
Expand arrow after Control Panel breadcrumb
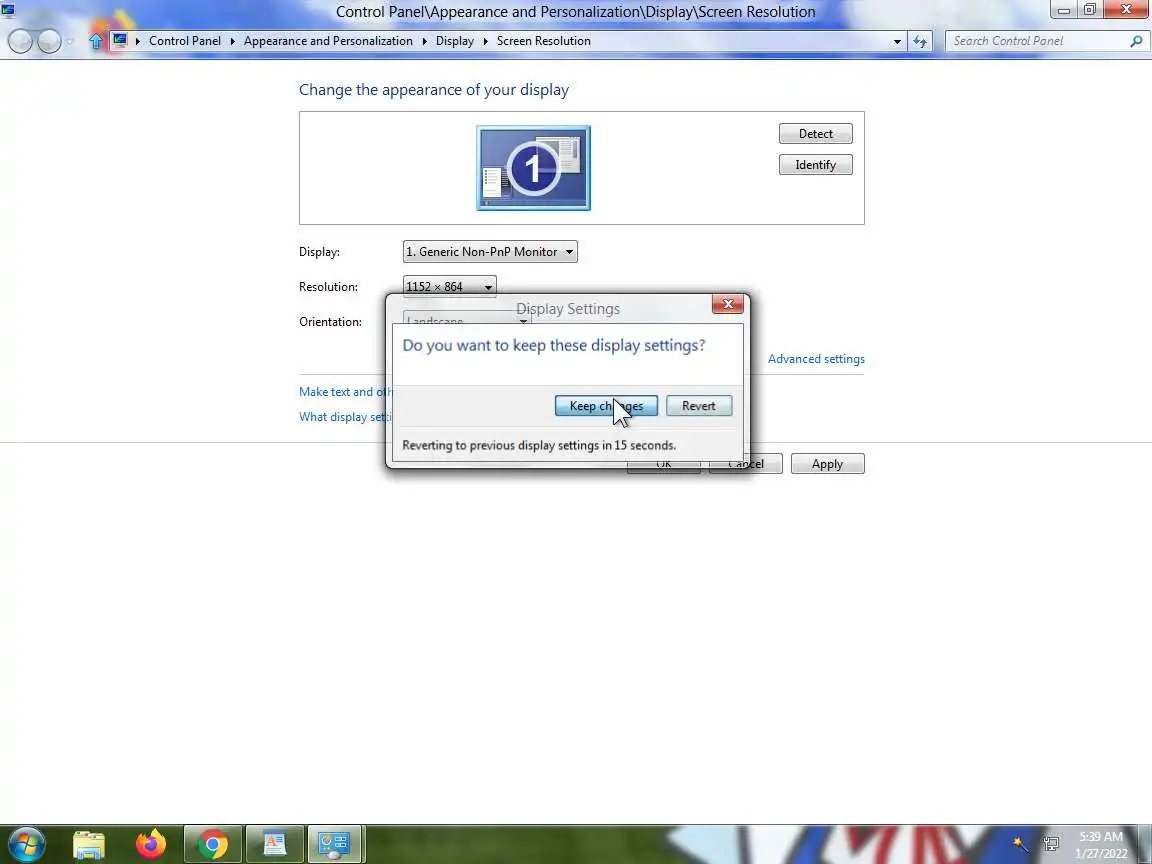click(x=232, y=41)
